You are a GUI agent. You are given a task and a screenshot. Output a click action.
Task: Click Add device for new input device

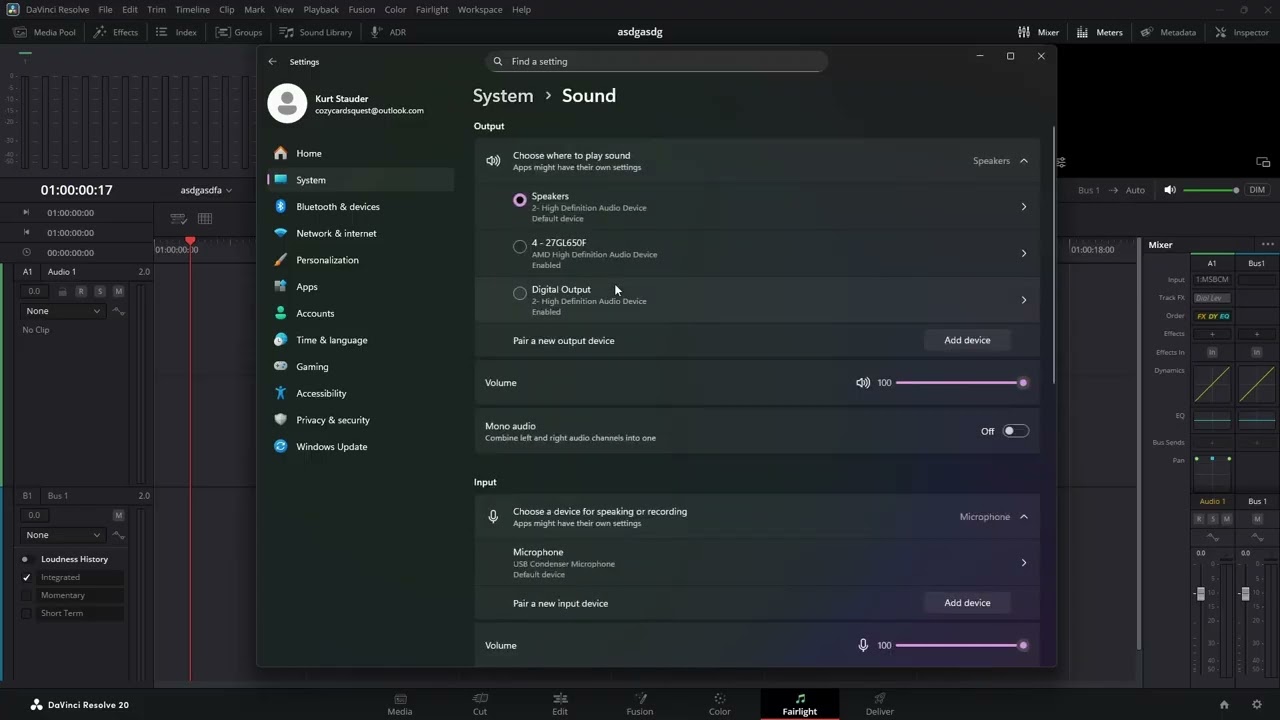click(x=967, y=603)
